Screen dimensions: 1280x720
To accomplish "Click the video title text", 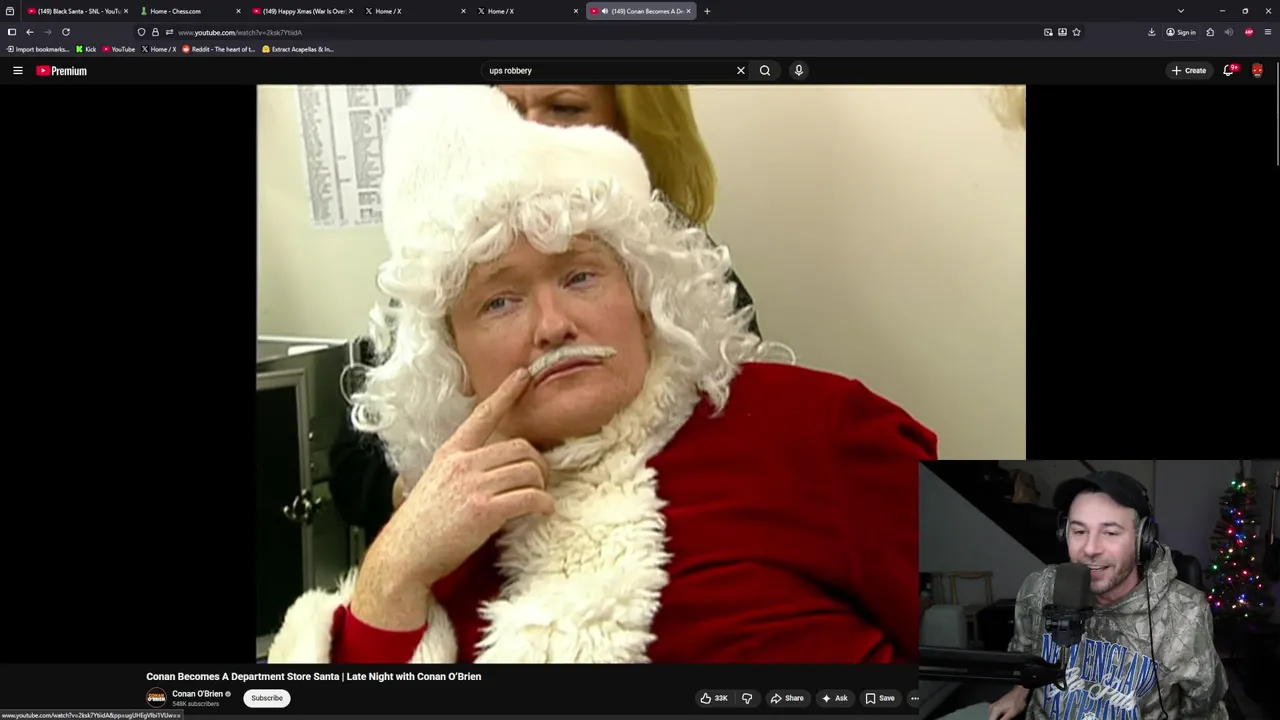I will point(314,677).
